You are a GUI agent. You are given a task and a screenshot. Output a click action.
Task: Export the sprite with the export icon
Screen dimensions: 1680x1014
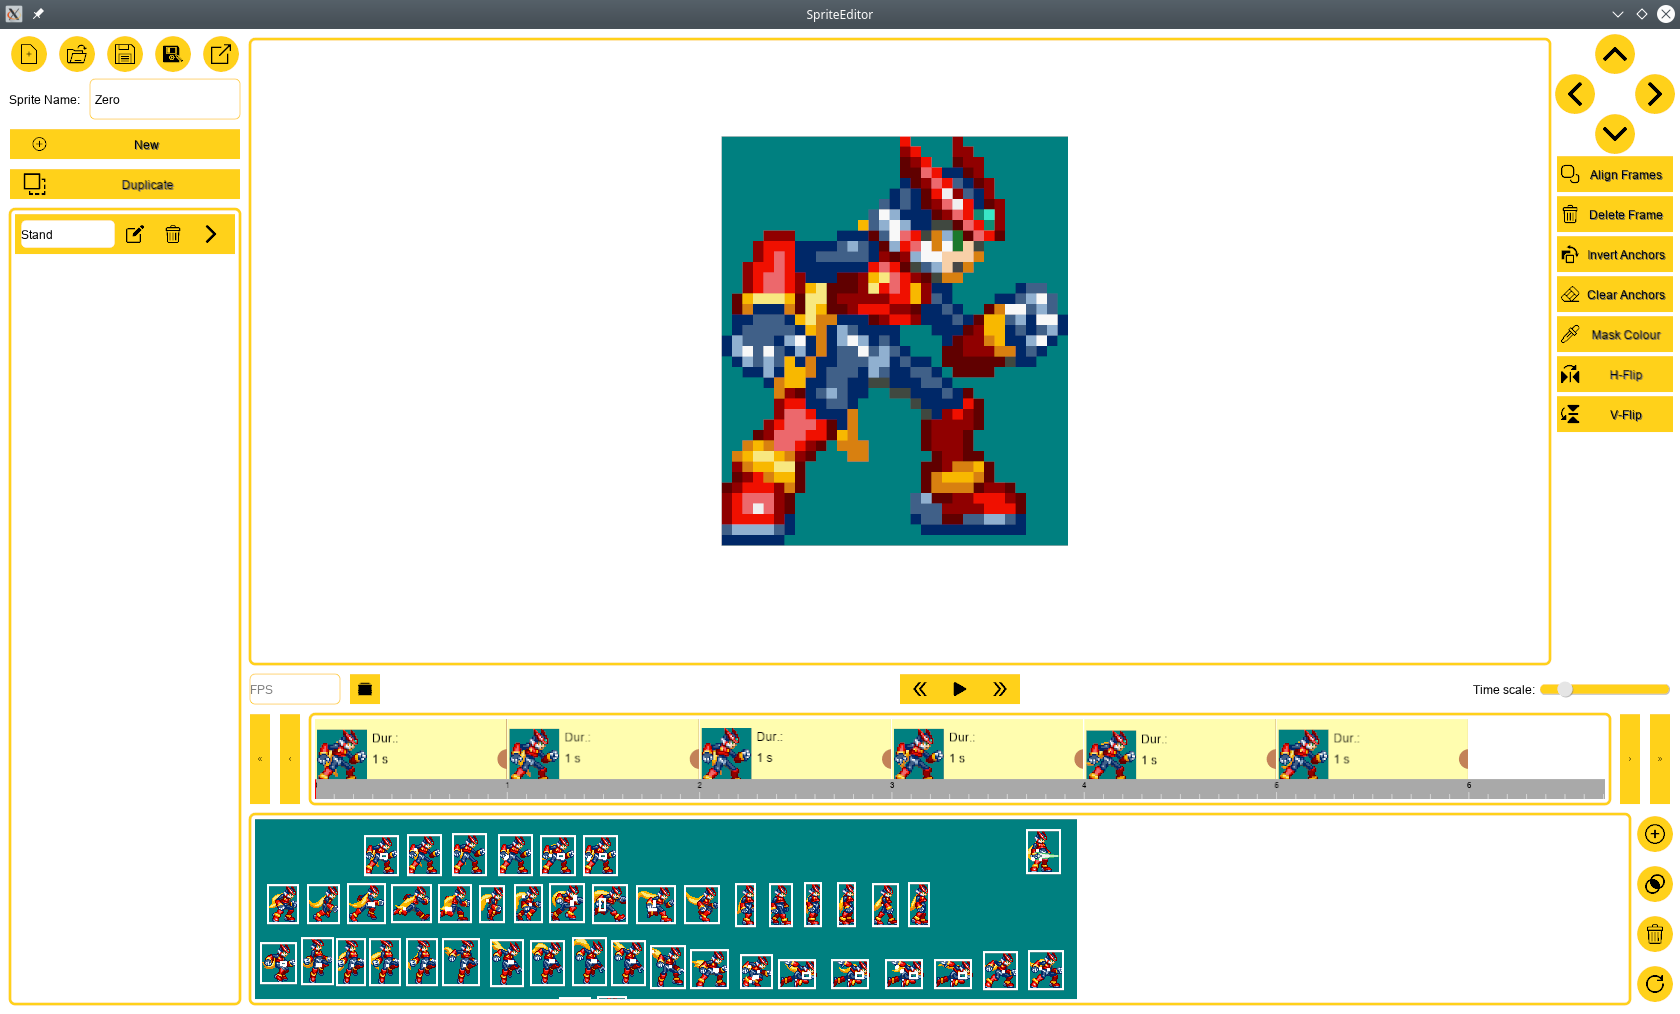(x=221, y=54)
